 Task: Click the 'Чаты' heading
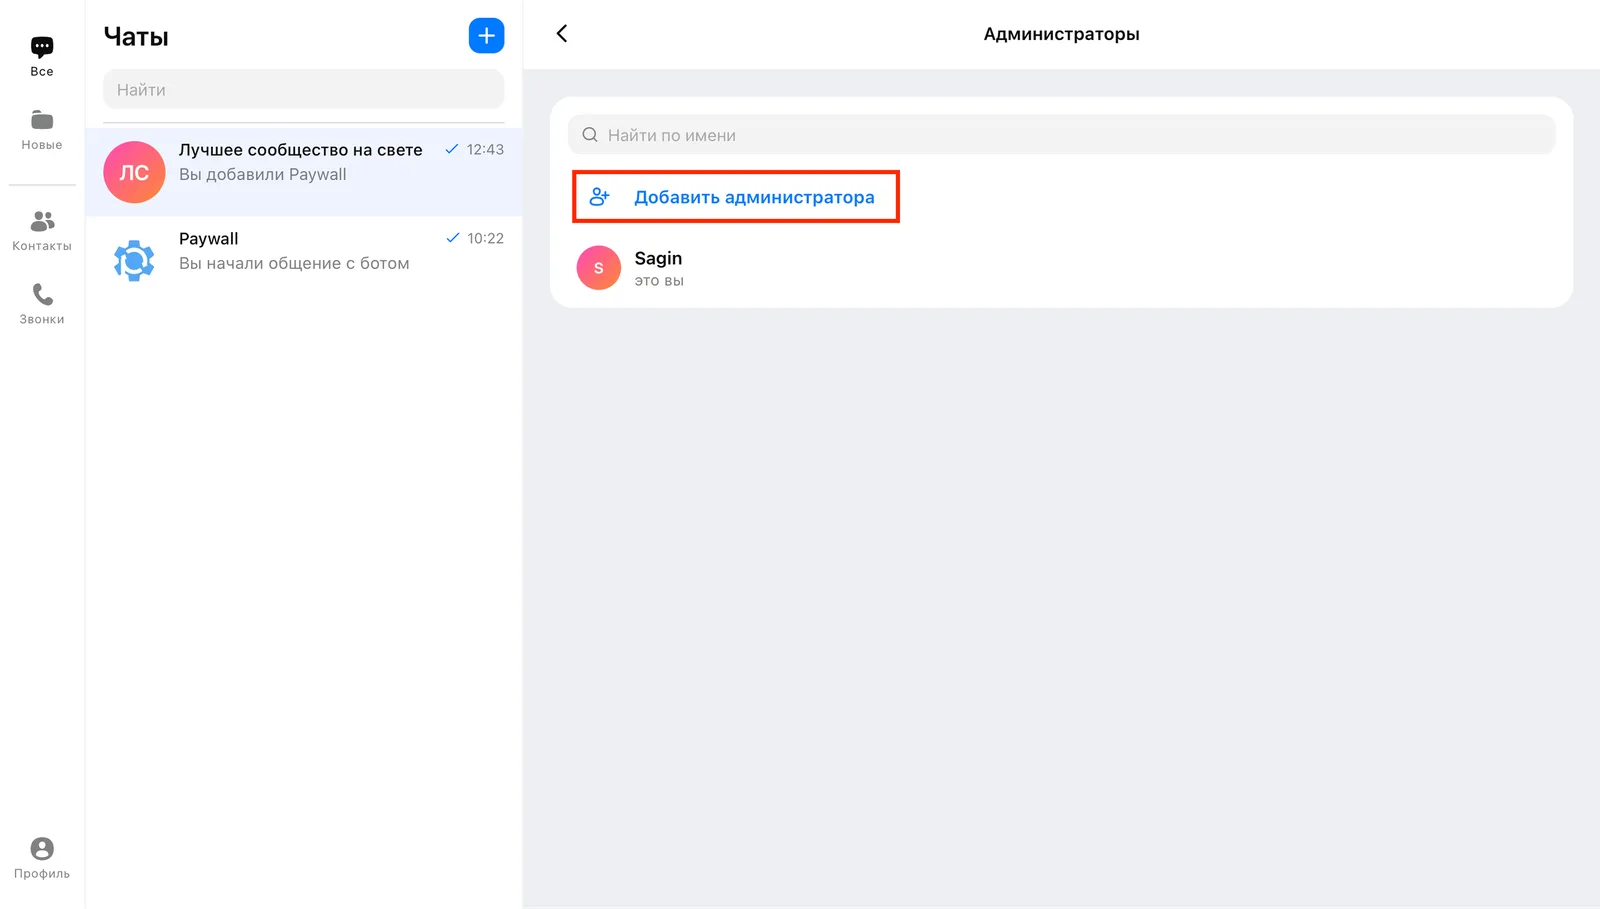[136, 37]
